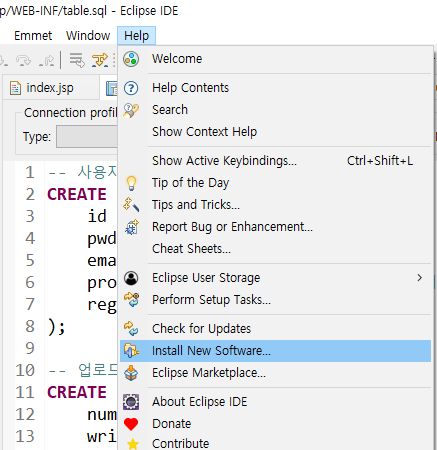Click the Report Bug icon
This screenshot has width=437, height=450.
tap(132, 227)
